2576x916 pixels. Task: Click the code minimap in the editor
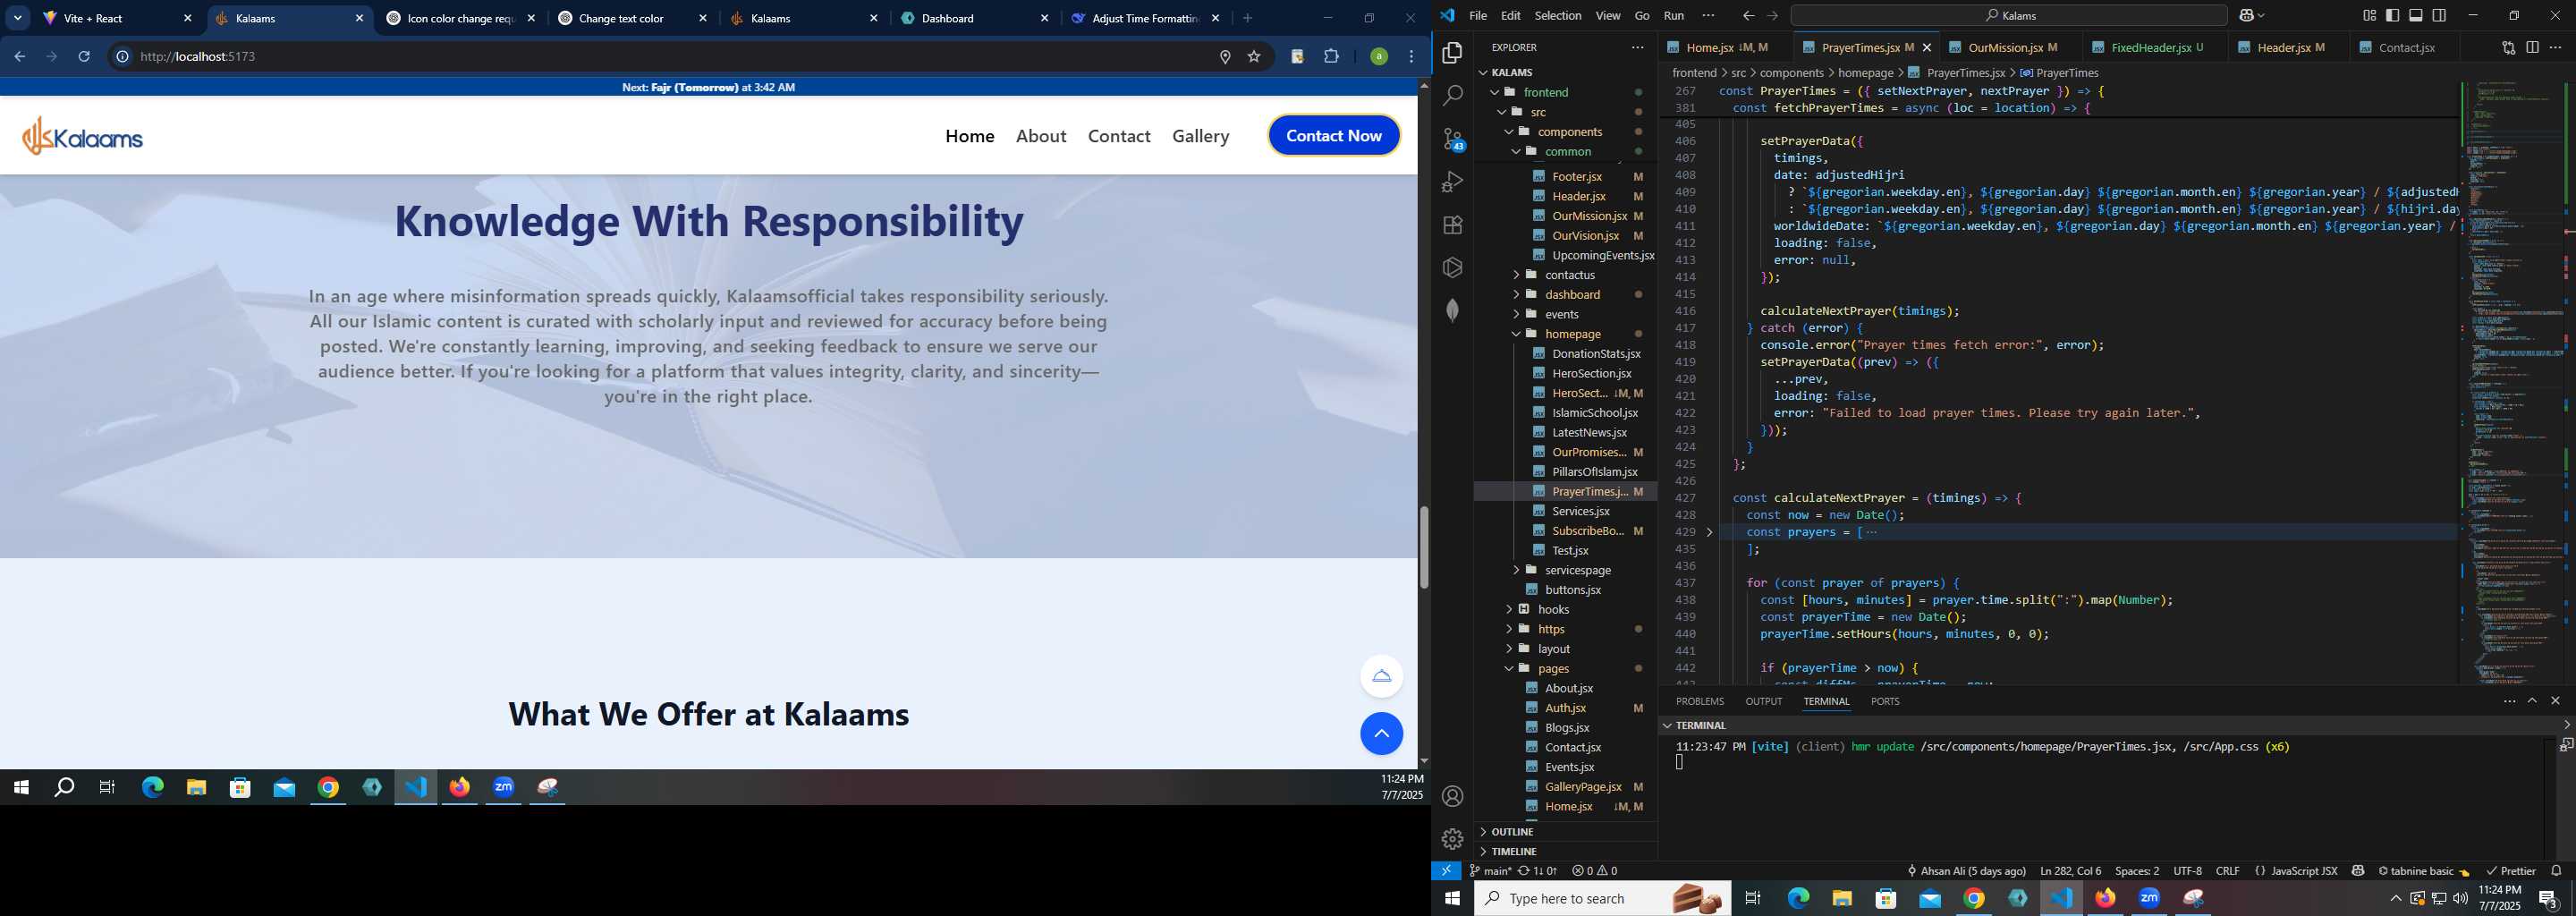pos(2512,382)
